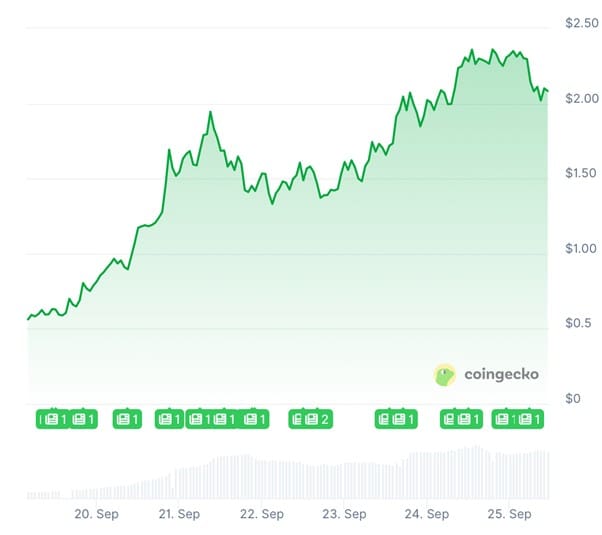Screen dimensions: 602x535
Task: Click the $0.5 price axis label
Action: click(x=578, y=323)
